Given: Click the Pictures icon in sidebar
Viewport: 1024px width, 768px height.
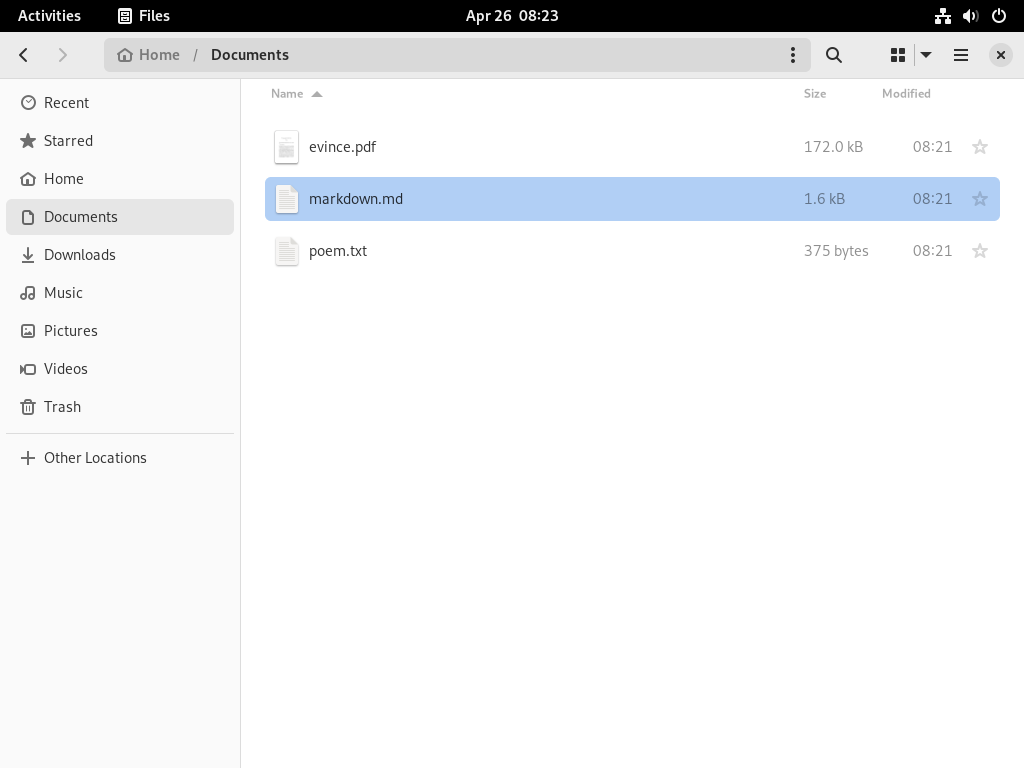Looking at the screenshot, I should [28, 330].
